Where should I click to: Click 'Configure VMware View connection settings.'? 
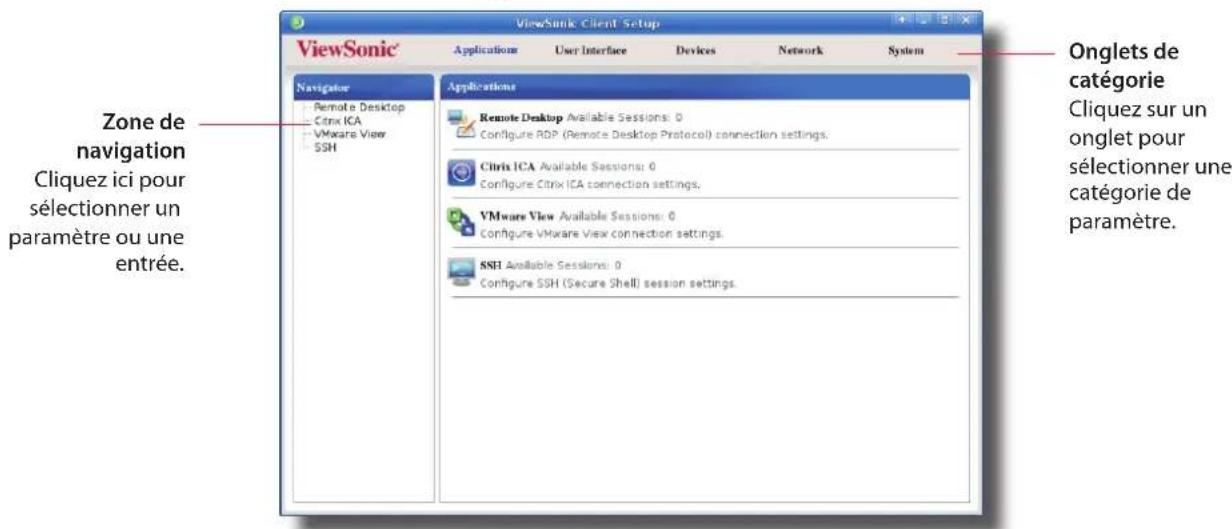click(x=602, y=233)
